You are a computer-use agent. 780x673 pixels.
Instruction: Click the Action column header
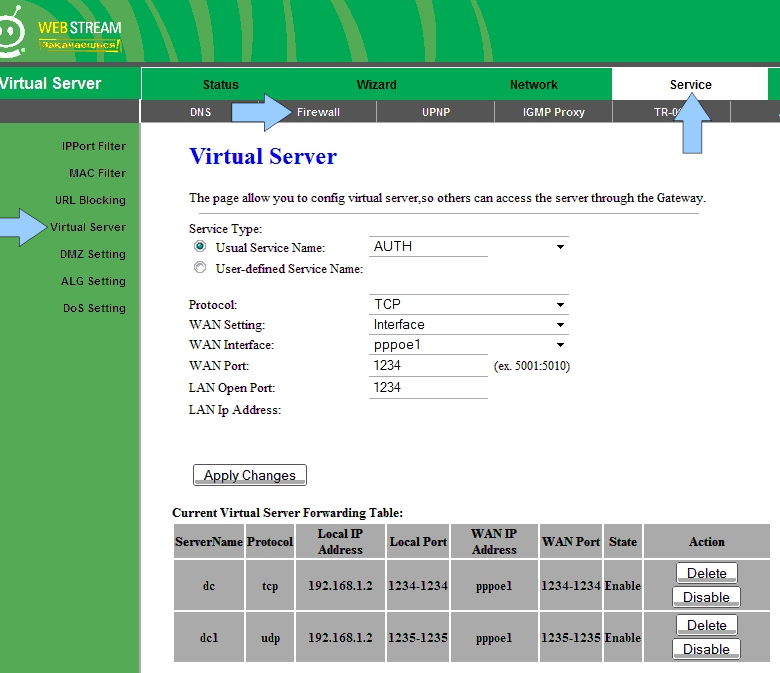[706, 541]
